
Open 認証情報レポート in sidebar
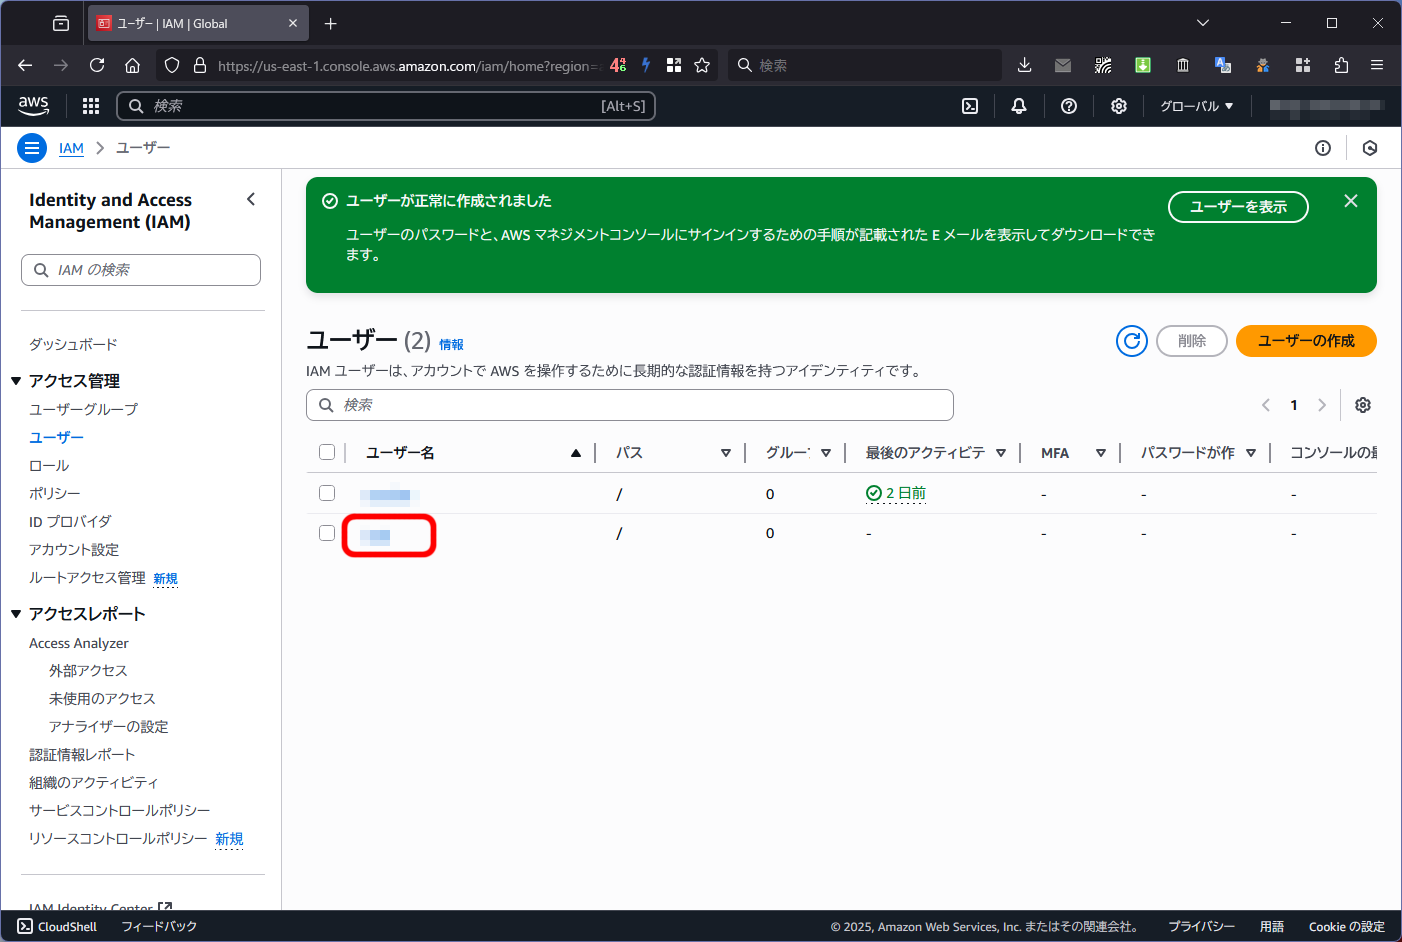coord(82,754)
